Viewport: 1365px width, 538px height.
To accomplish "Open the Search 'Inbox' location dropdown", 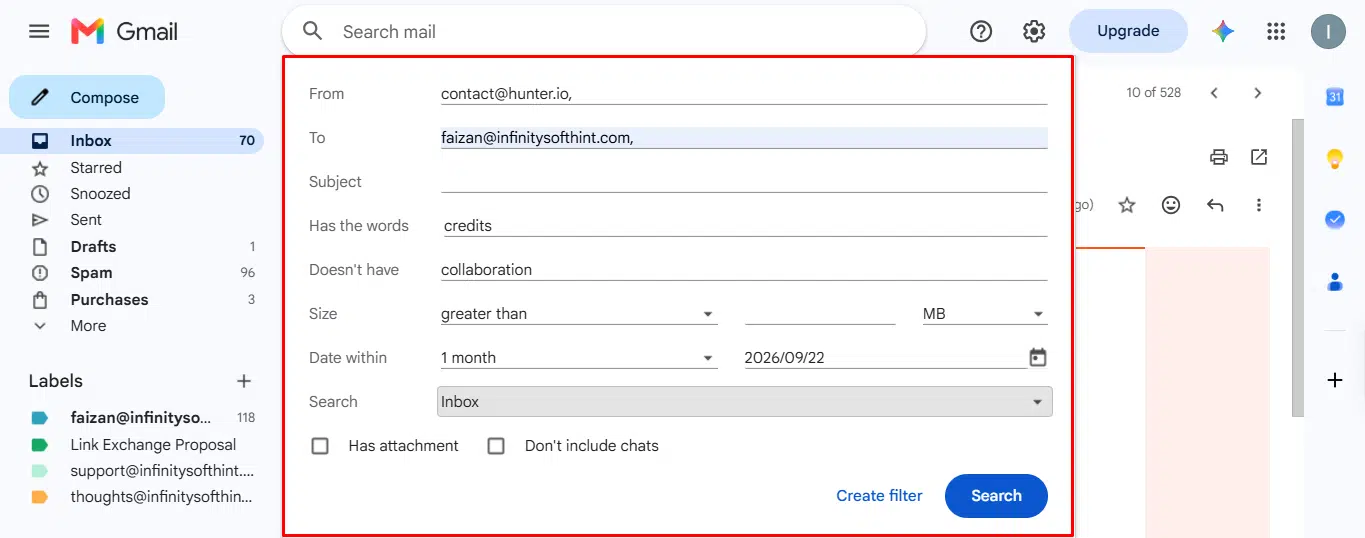I will [x=745, y=402].
